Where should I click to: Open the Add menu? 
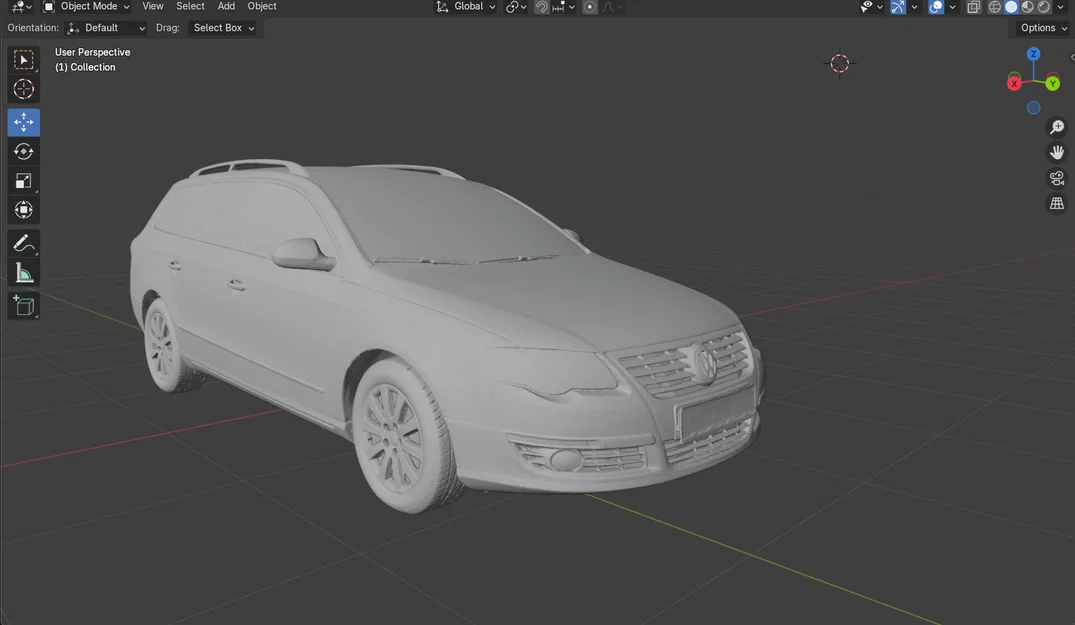point(226,6)
